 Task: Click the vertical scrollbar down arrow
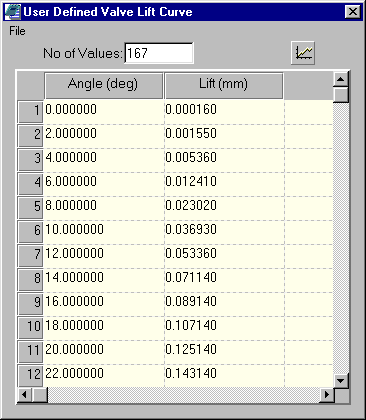341,380
